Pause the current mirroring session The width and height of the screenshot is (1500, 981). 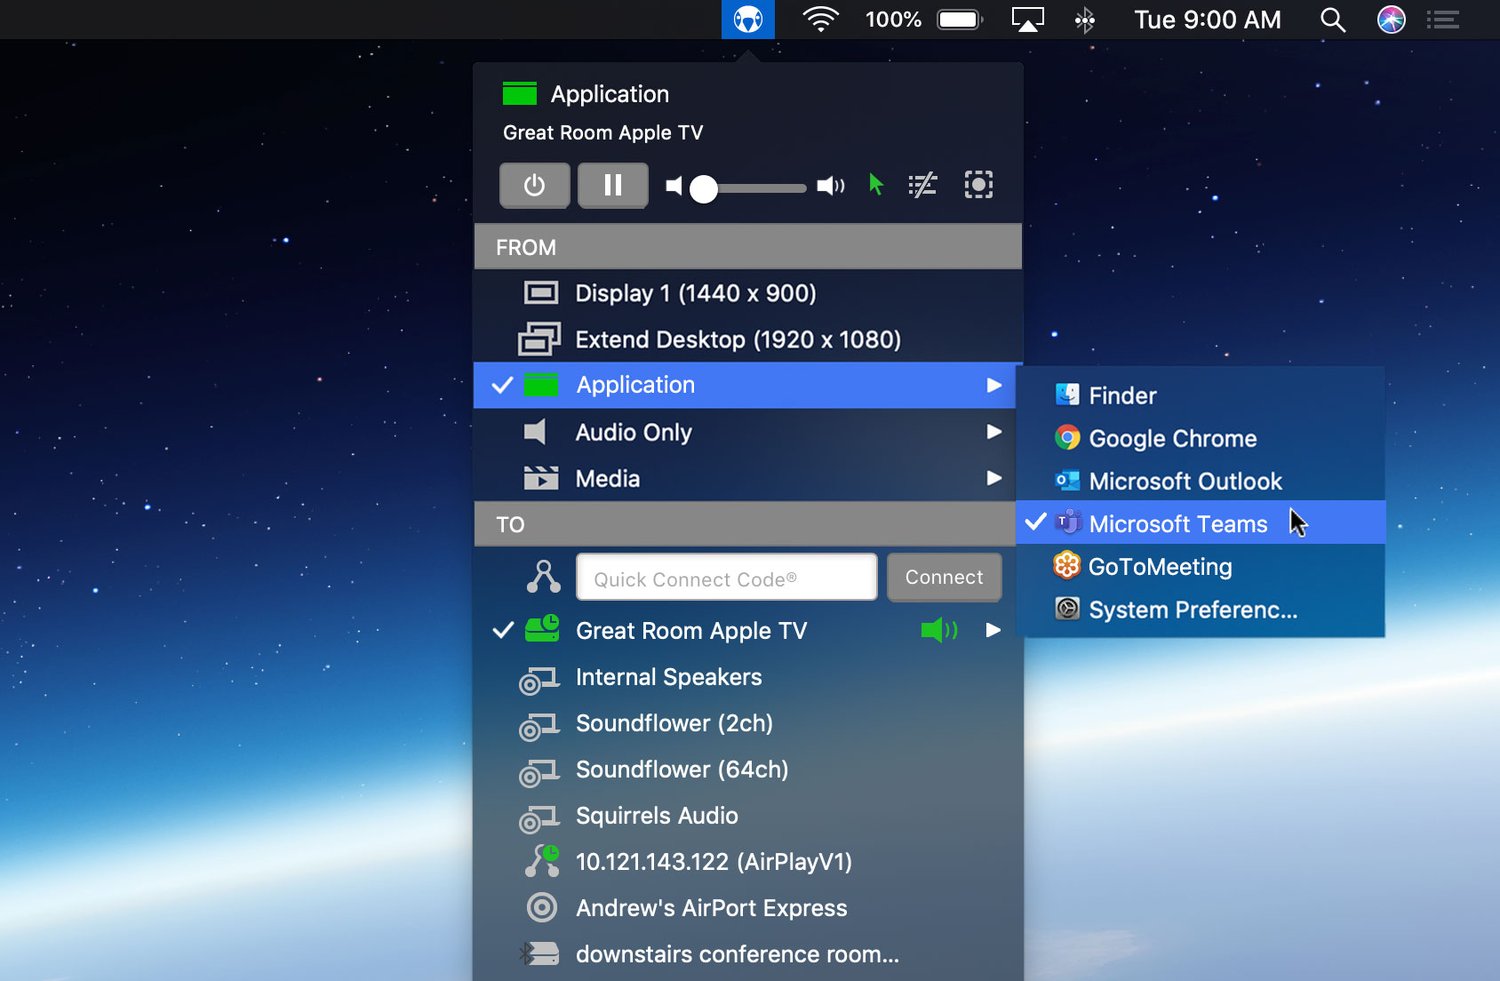click(x=613, y=185)
